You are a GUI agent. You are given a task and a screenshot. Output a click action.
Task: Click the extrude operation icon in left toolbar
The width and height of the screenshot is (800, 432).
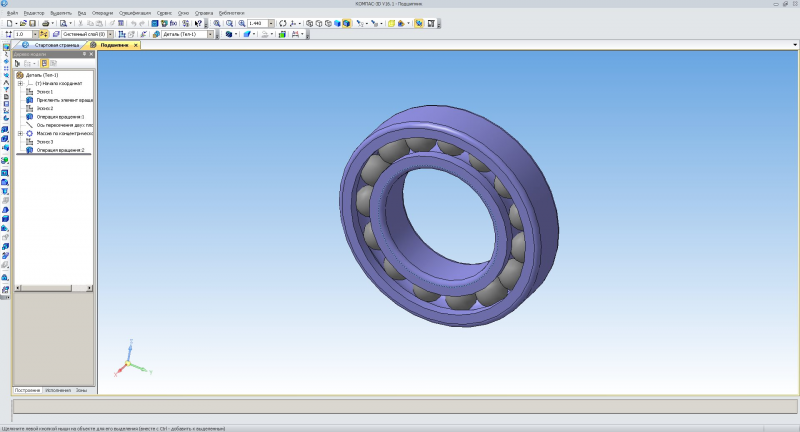coord(5,130)
